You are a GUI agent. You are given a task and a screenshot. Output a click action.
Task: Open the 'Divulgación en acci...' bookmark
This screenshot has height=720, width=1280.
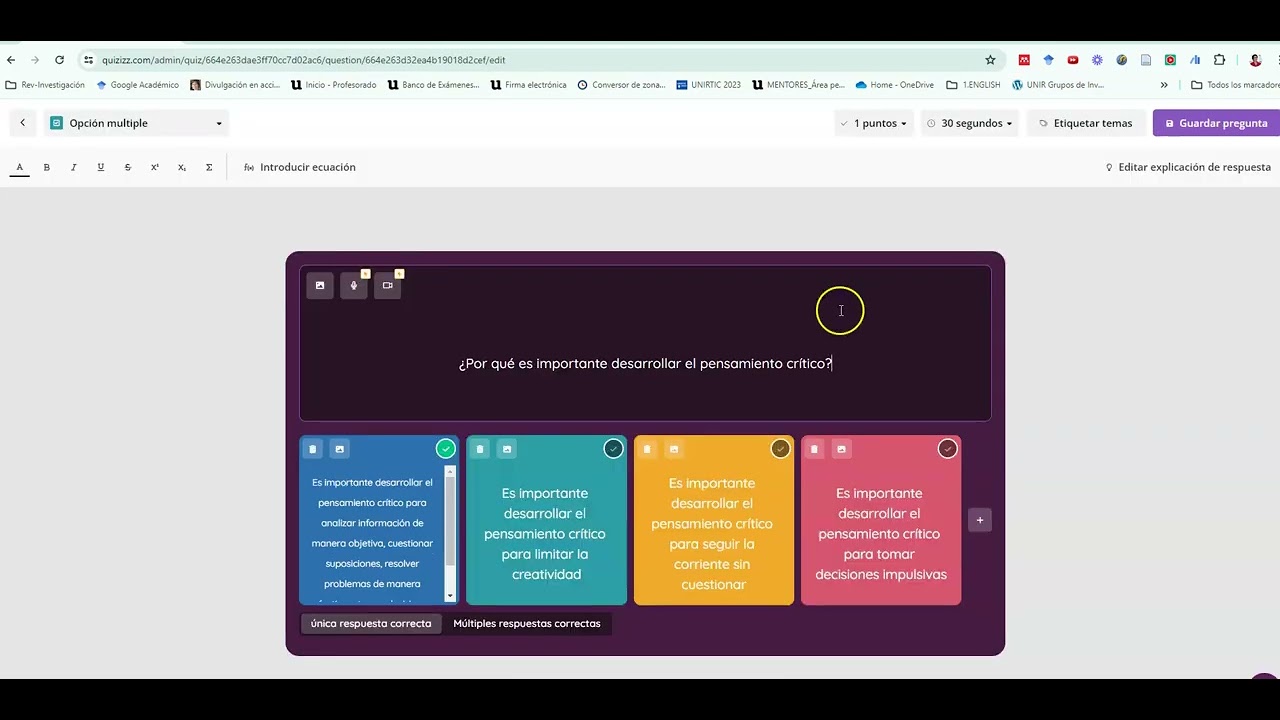click(x=235, y=85)
